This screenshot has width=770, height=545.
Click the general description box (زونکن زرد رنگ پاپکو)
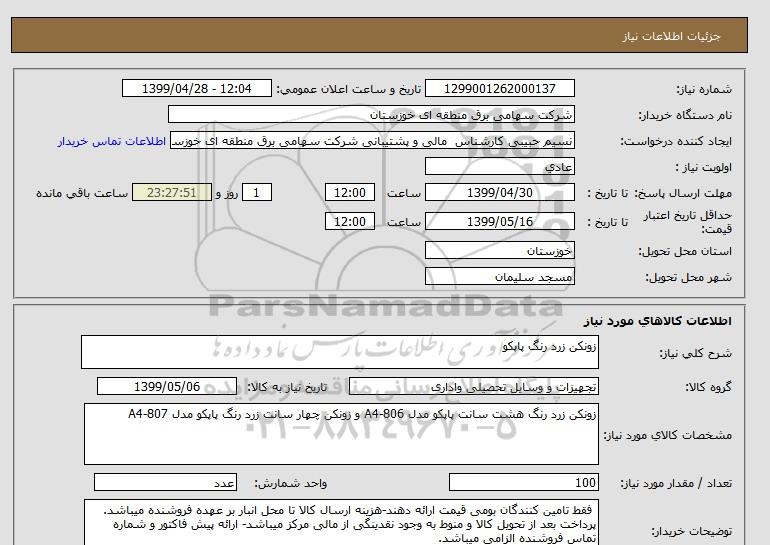340,353
